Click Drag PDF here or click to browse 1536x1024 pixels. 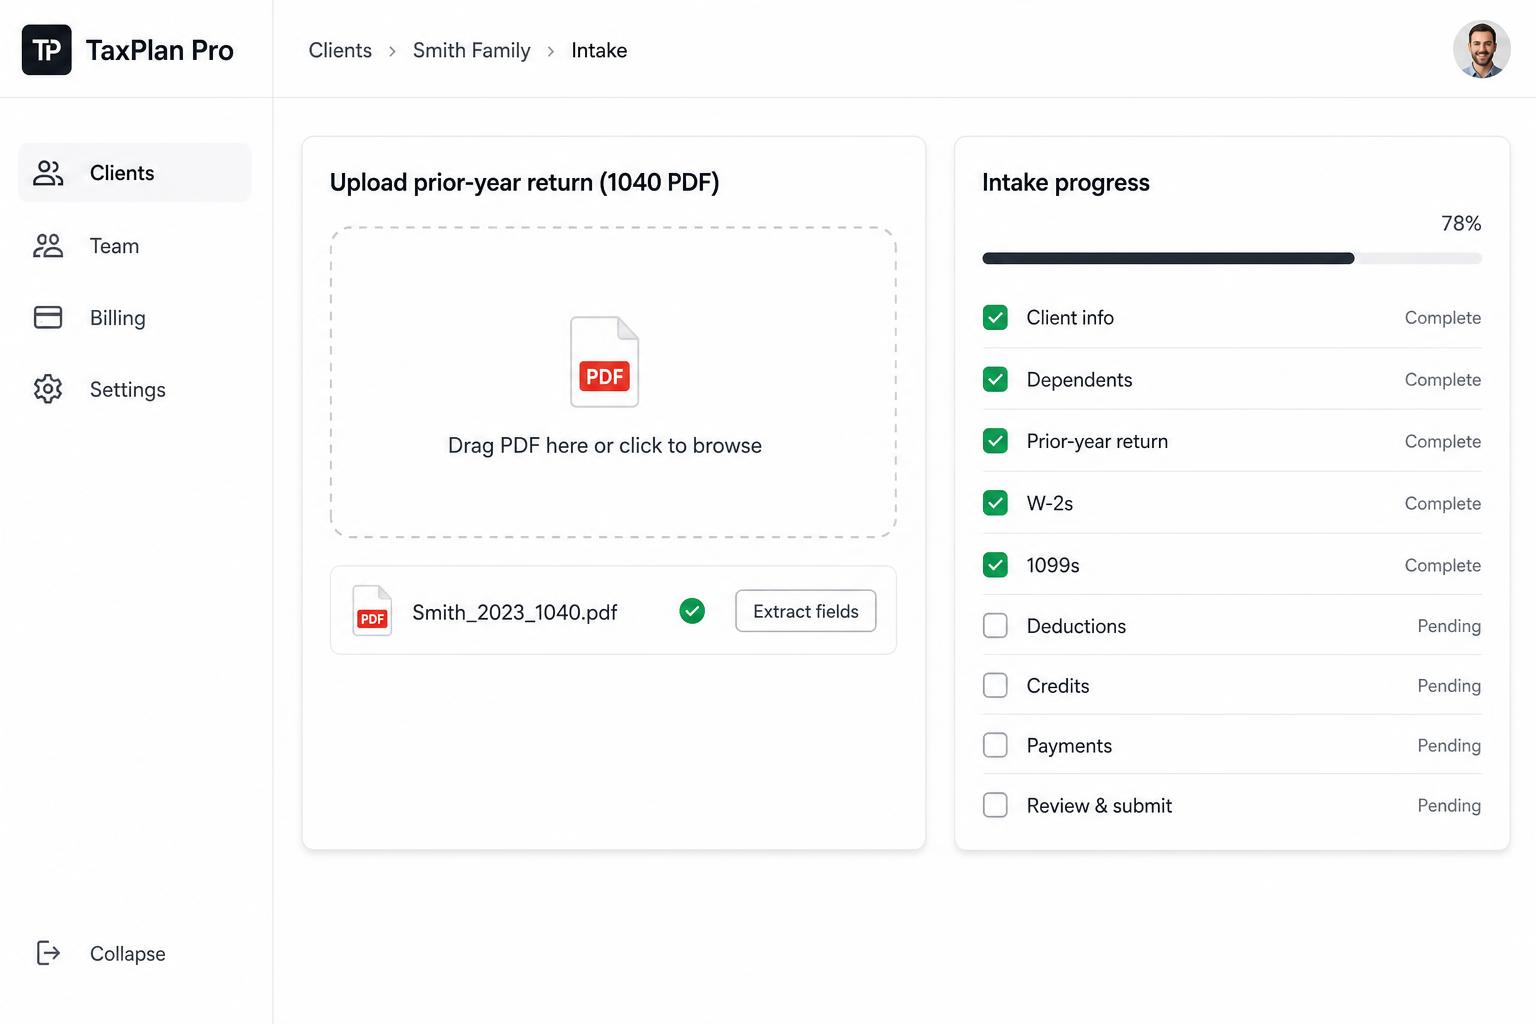(x=605, y=446)
